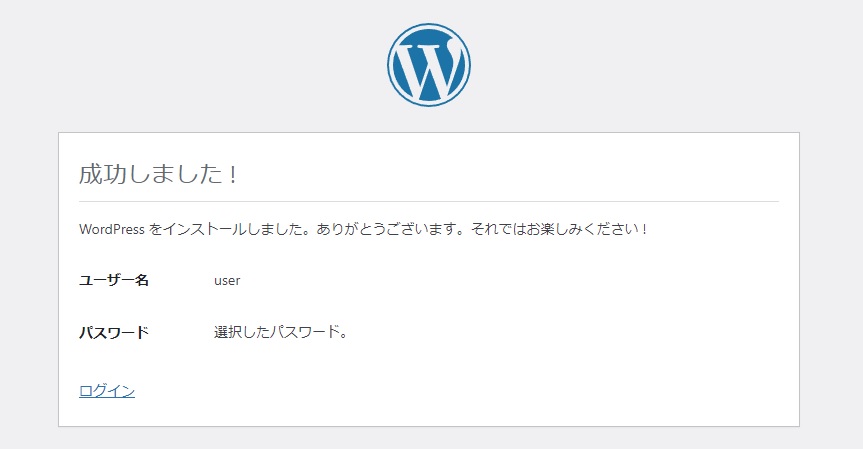
Task: Click the blue circular ring of the logo
Action: tap(390, 65)
